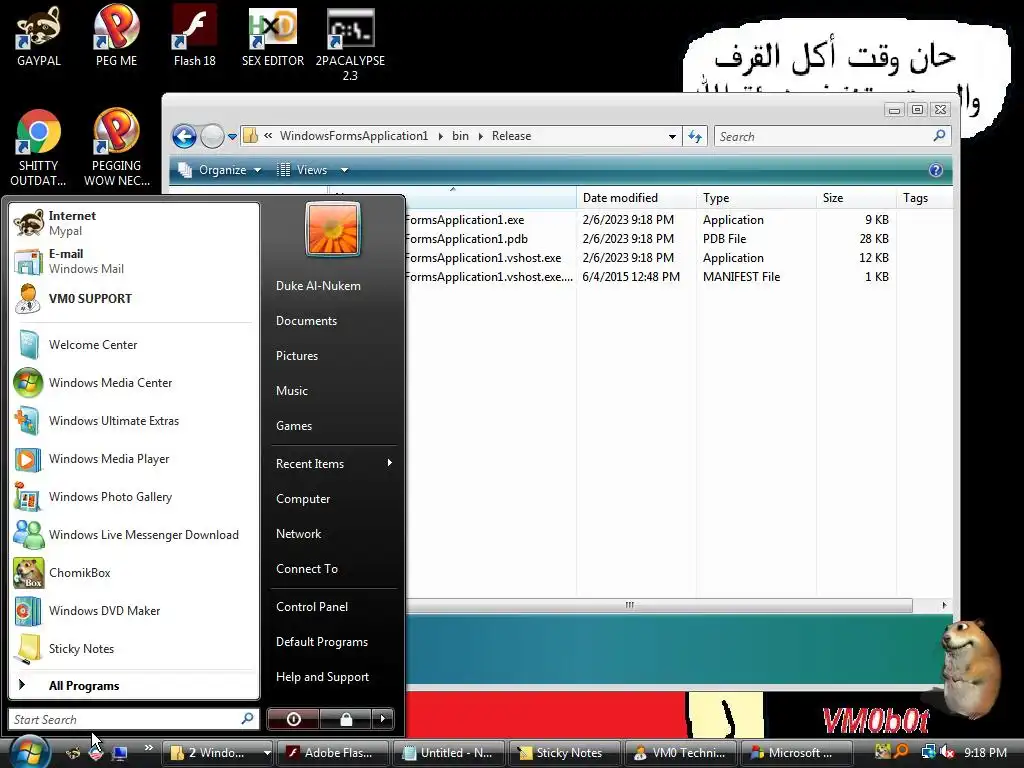Launch the Flash 18 desktop shortcut
Image resolution: width=1024 pixels, height=768 pixels.
coord(195,36)
